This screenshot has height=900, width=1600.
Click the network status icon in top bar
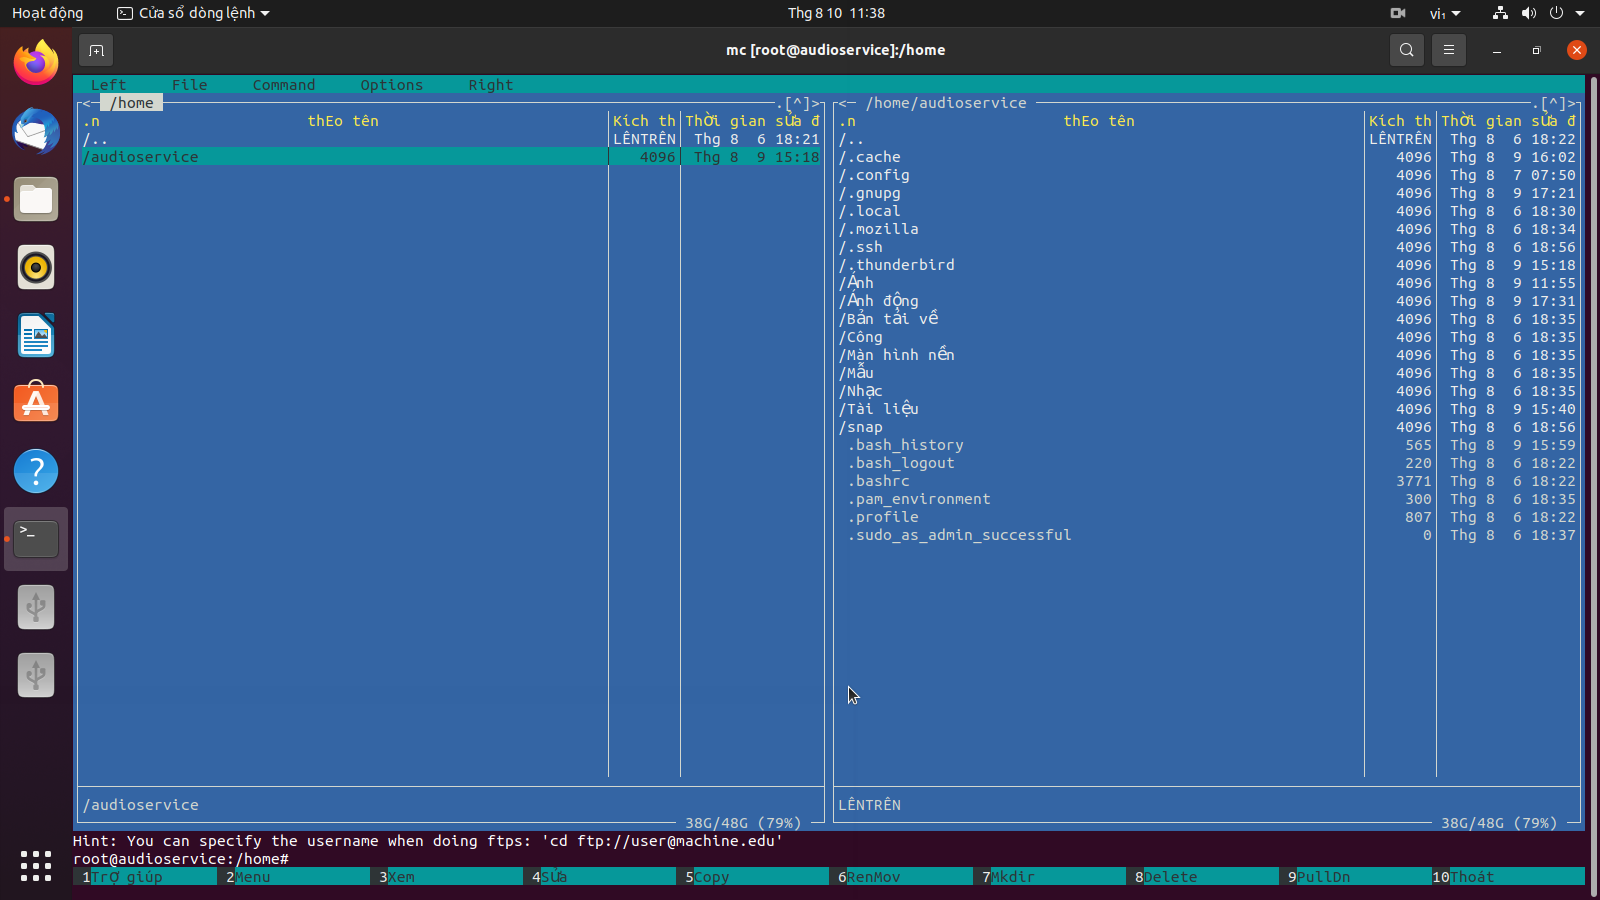1500,13
